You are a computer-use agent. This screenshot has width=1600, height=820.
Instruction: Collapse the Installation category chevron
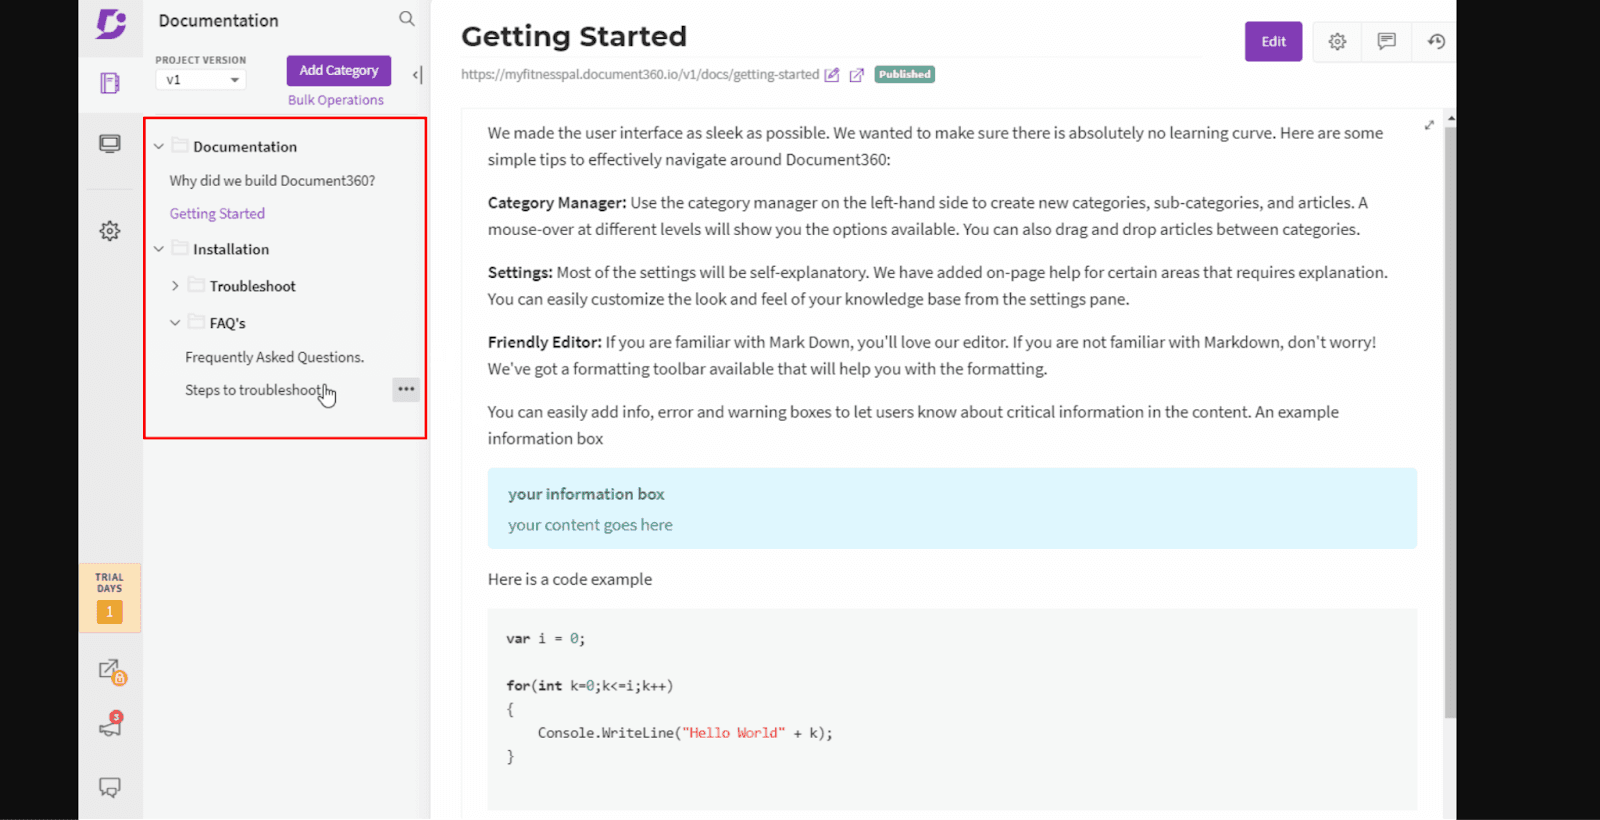(159, 250)
